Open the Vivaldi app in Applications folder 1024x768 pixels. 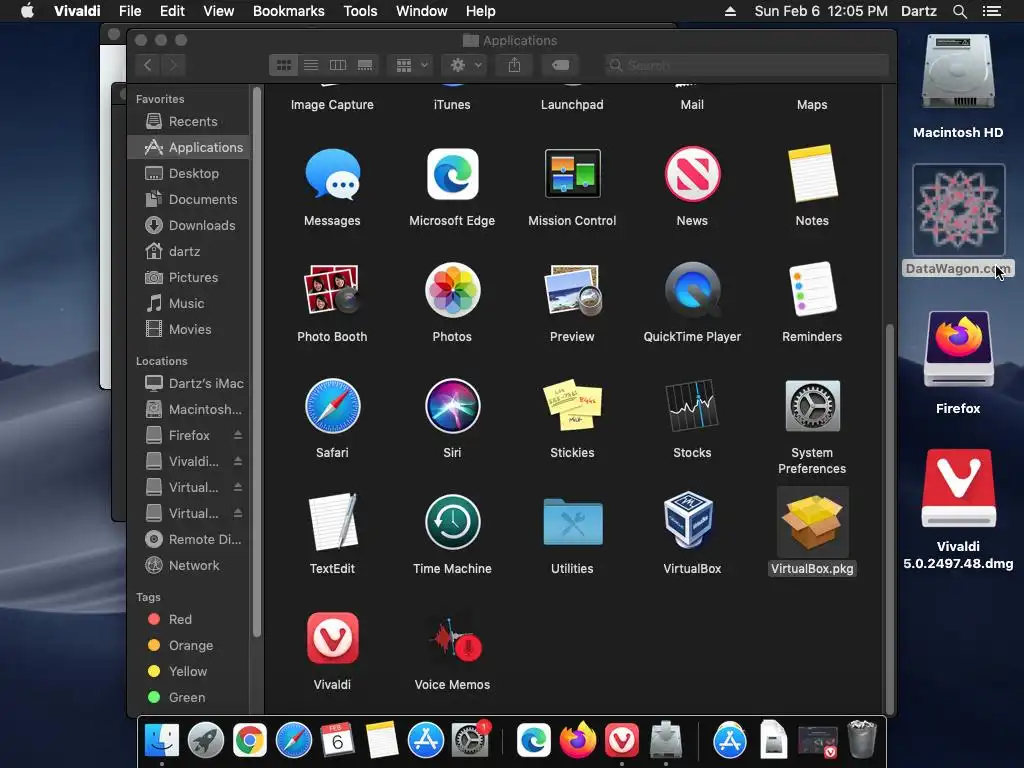(x=332, y=637)
